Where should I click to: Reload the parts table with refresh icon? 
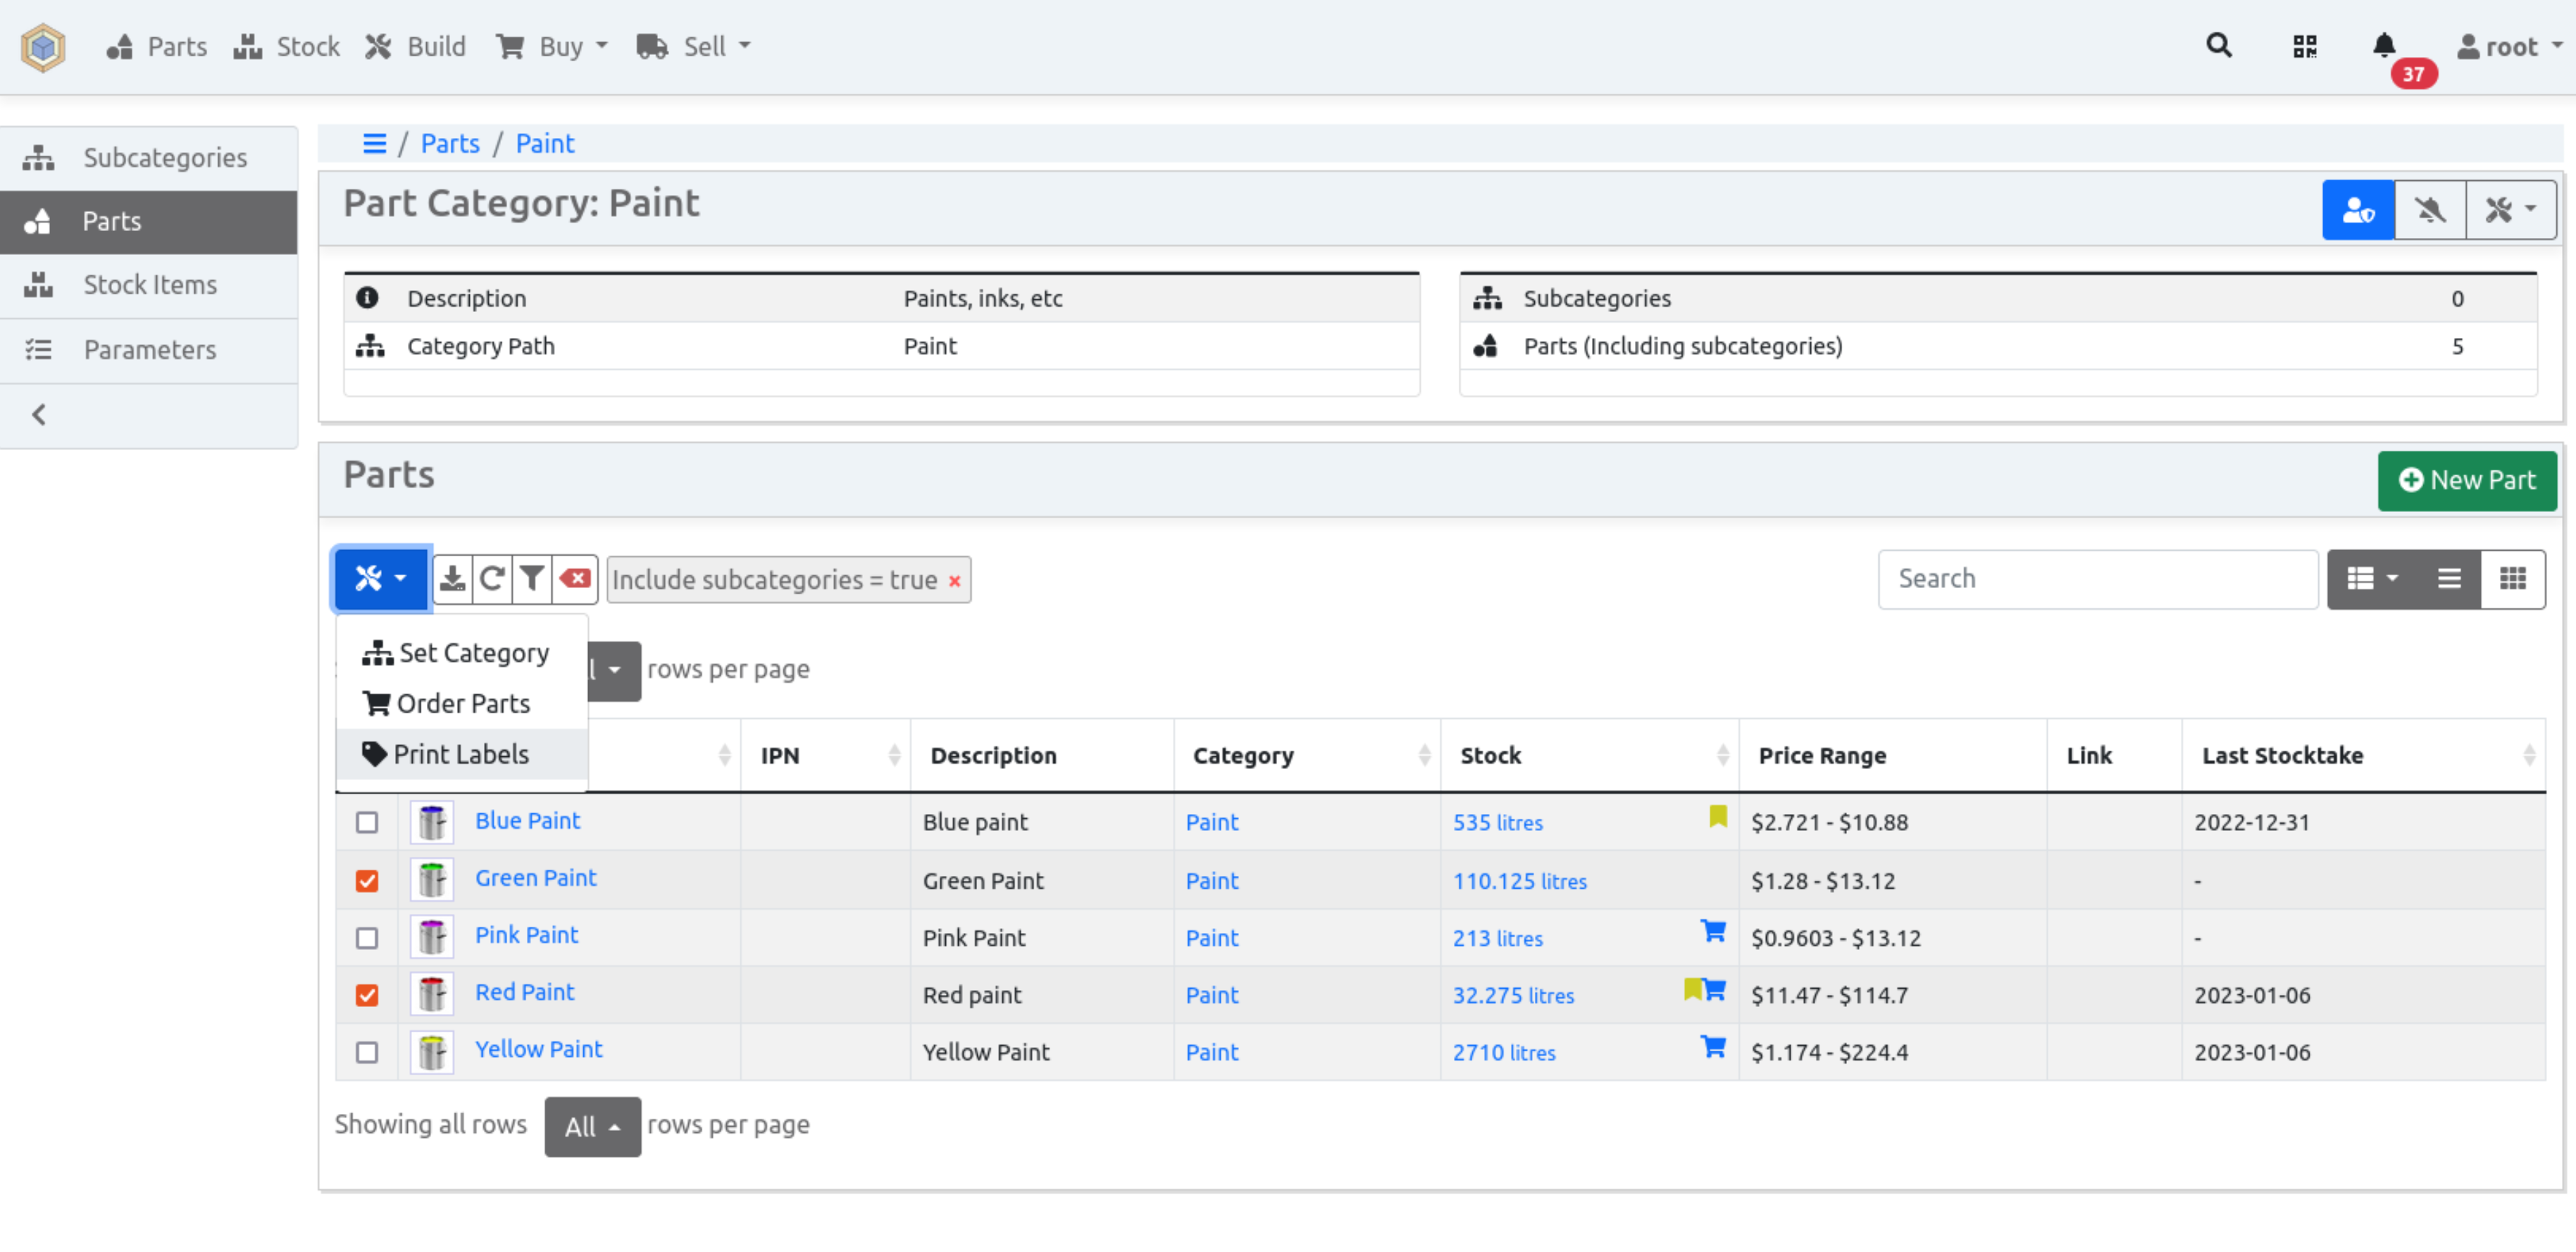pyautogui.click(x=492, y=579)
